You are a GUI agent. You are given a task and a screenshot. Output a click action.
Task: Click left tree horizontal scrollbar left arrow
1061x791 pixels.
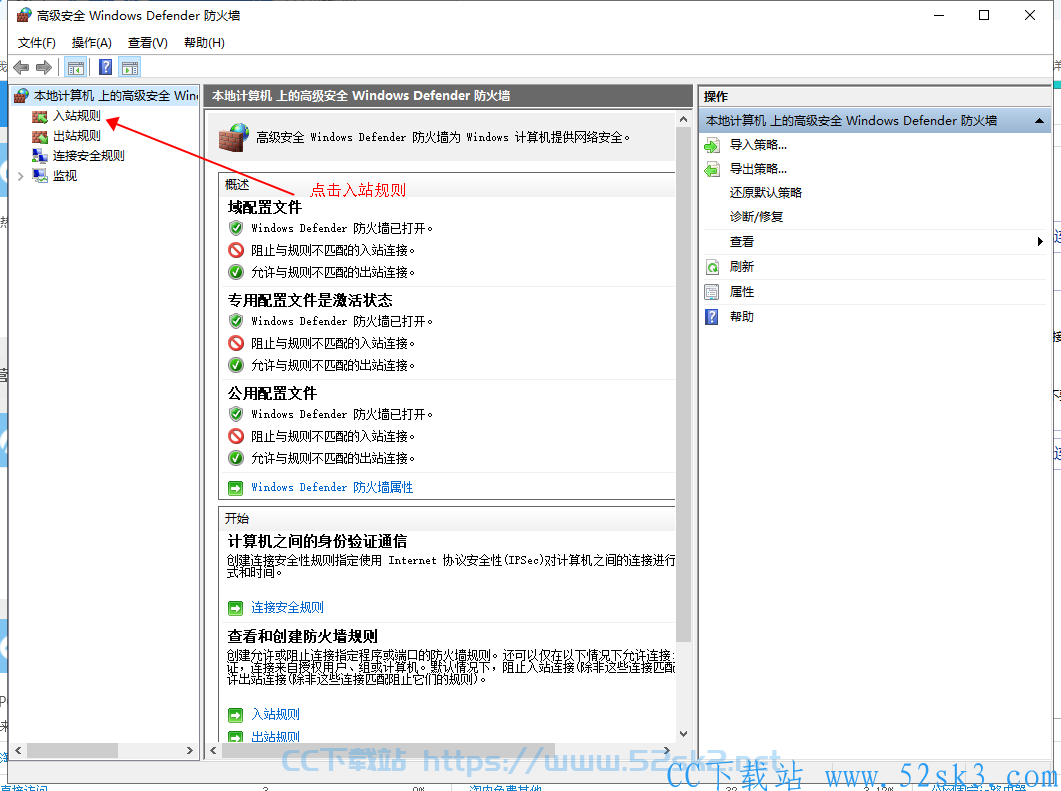(x=18, y=750)
